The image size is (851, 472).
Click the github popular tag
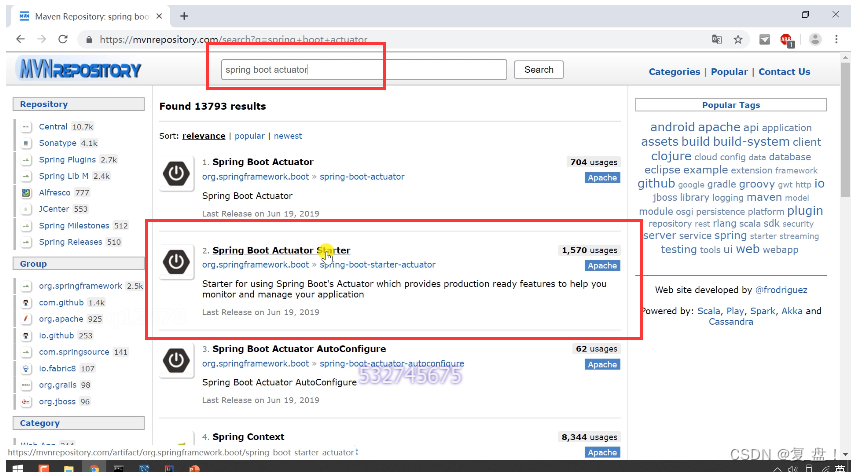(x=656, y=183)
